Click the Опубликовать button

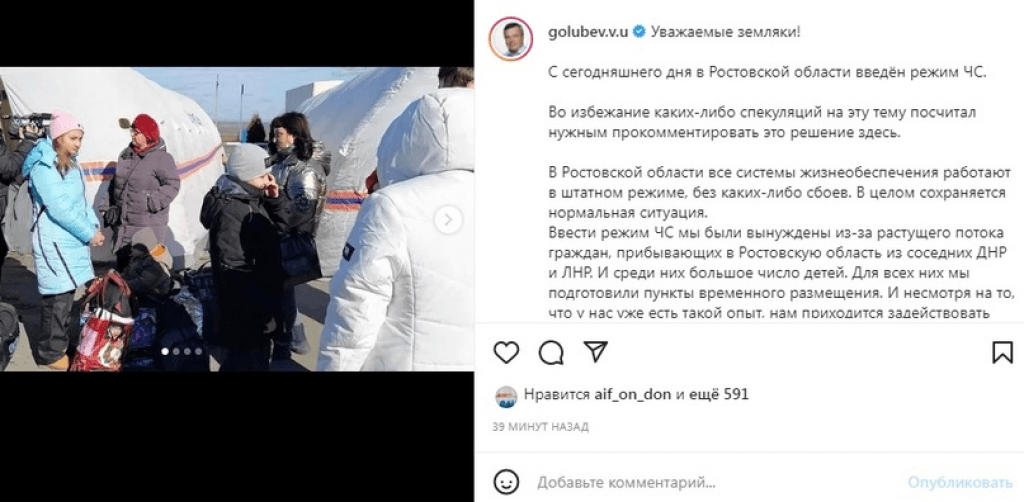(x=960, y=483)
